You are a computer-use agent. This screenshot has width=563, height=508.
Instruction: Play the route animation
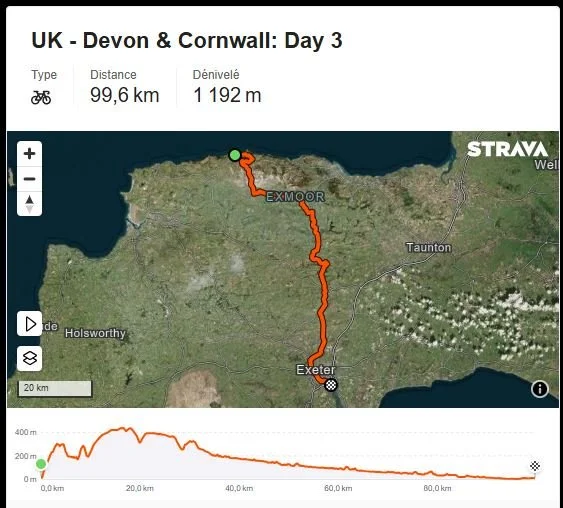(x=29, y=324)
